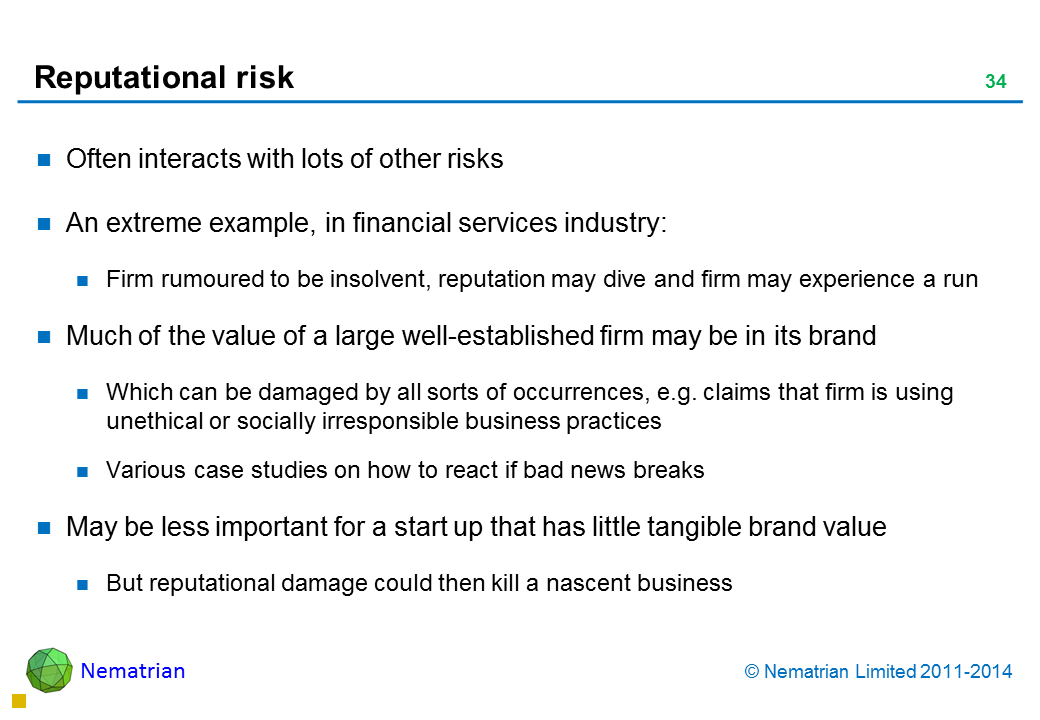Click the sub-bullet marker beside 'But reputational damage'
The width and height of the screenshot is (1040, 720).
pyautogui.click(x=84, y=584)
